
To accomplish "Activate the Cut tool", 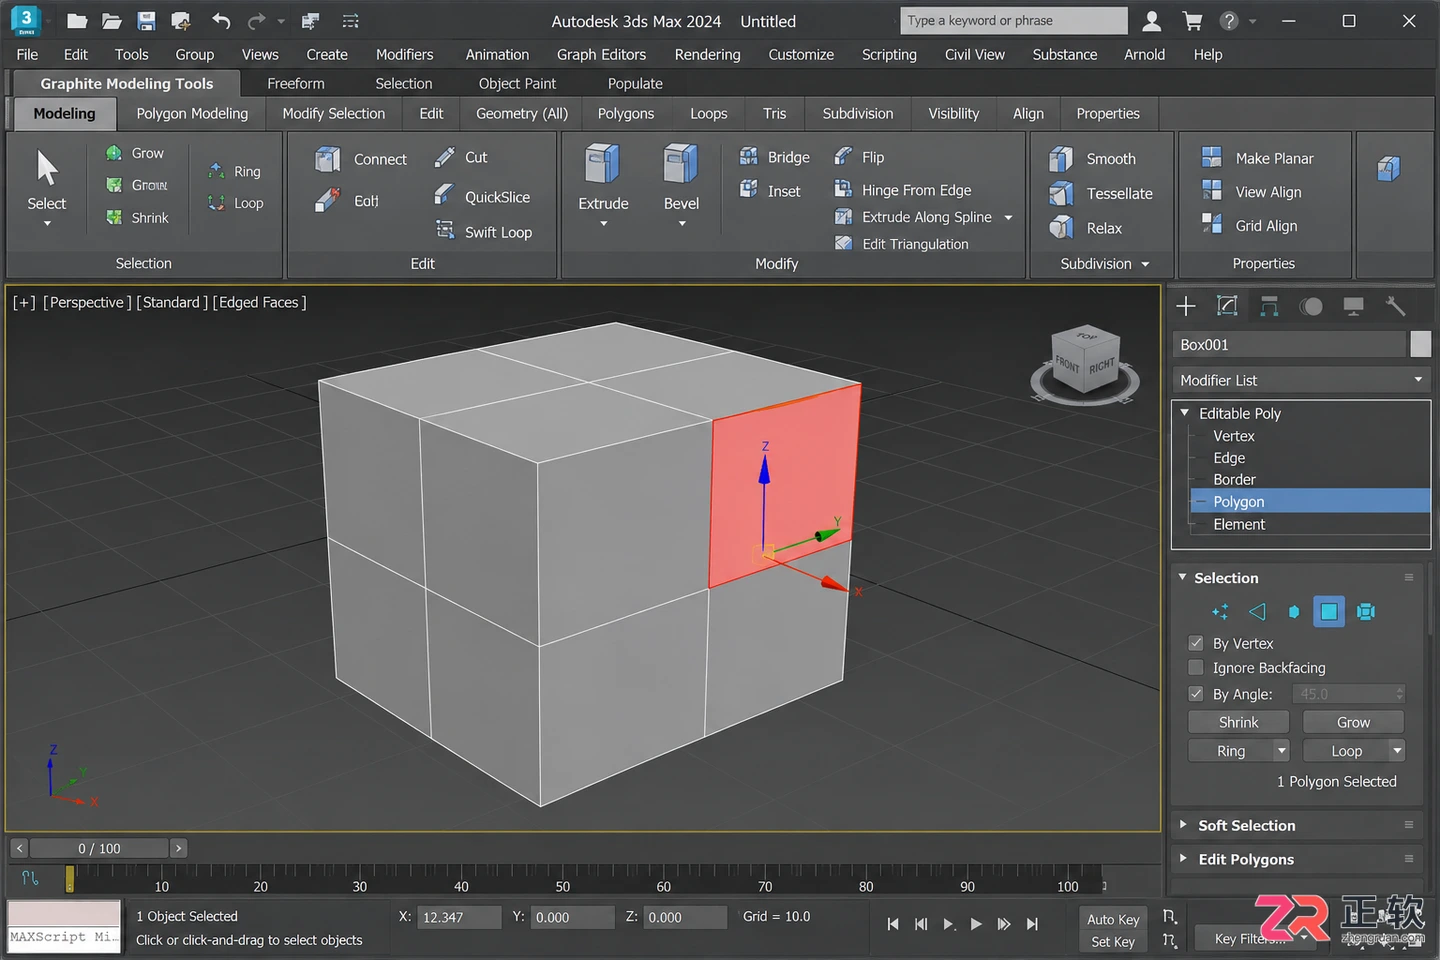I will click(461, 157).
